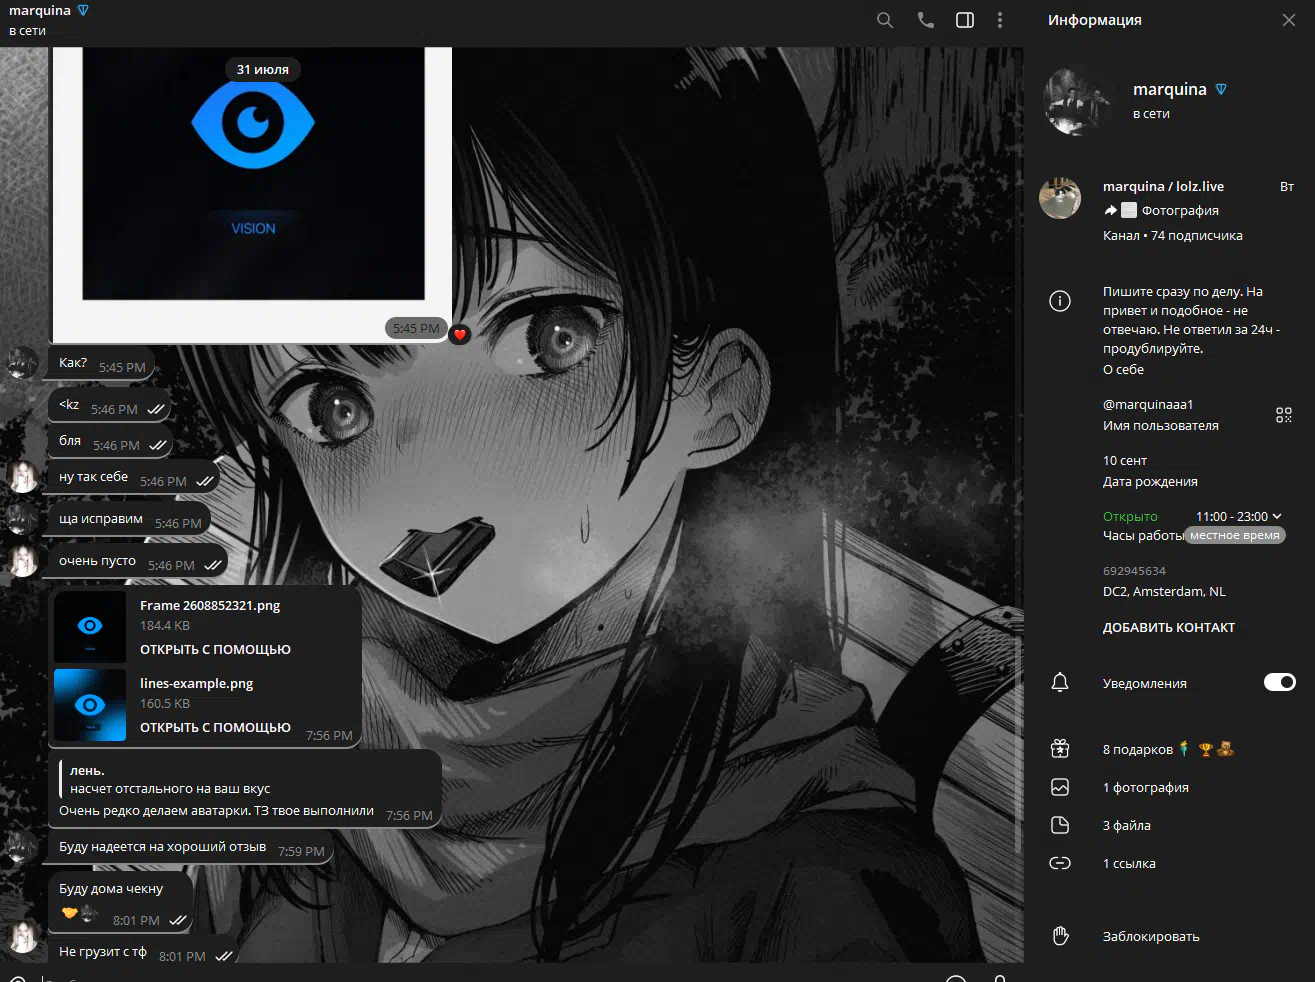This screenshot has height=982, width=1315.
Task: Click the info circle icon beside bio
Action: [x=1060, y=301]
